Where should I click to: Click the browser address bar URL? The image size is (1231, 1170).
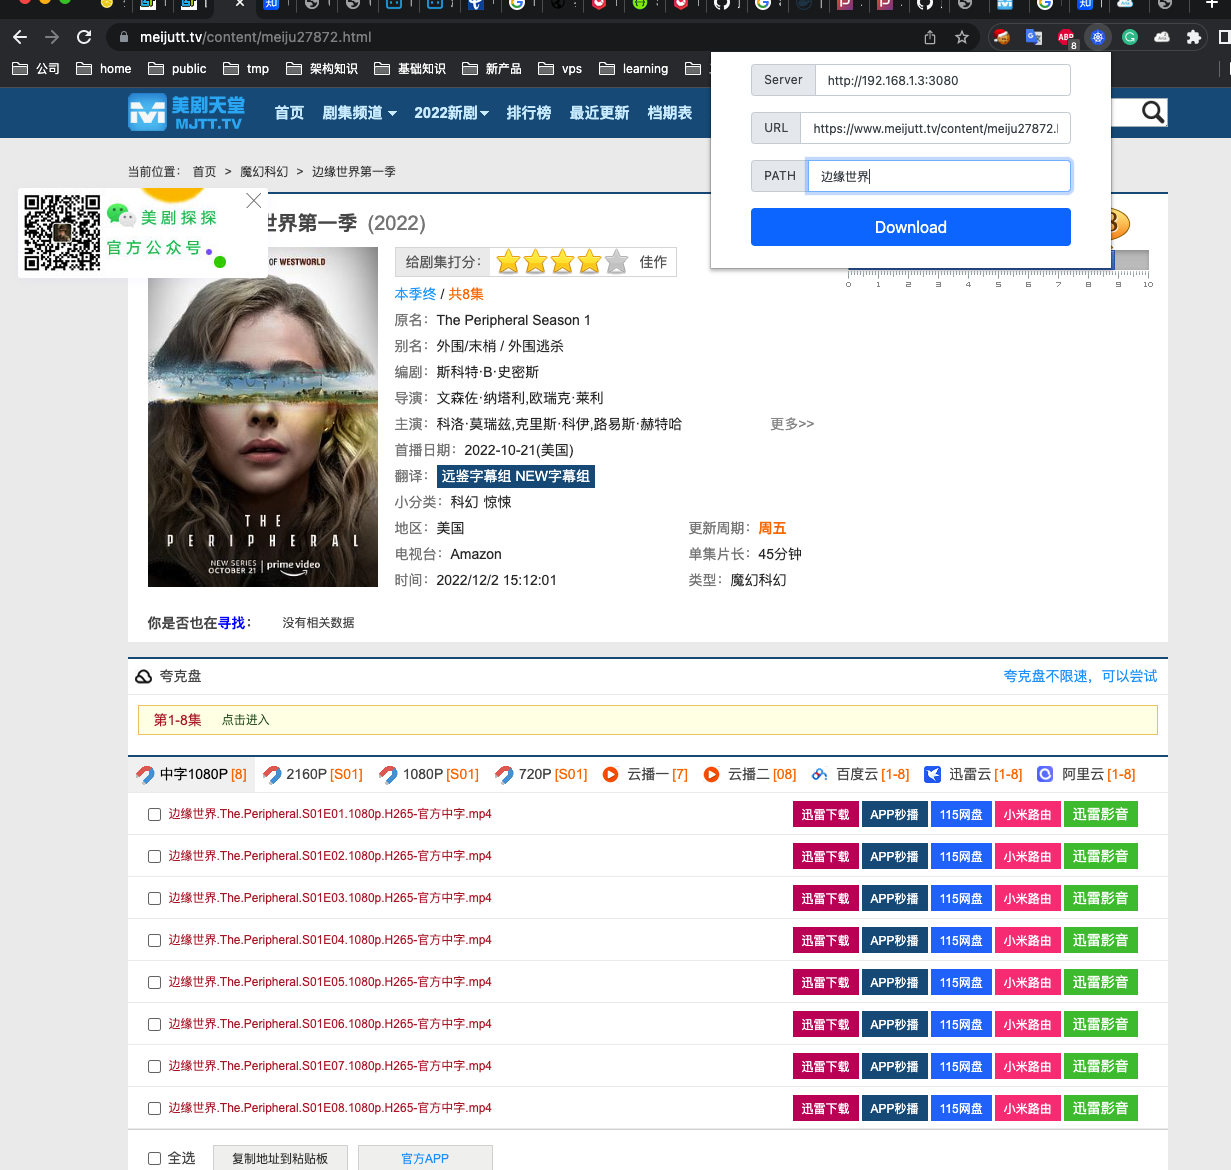point(256,37)
